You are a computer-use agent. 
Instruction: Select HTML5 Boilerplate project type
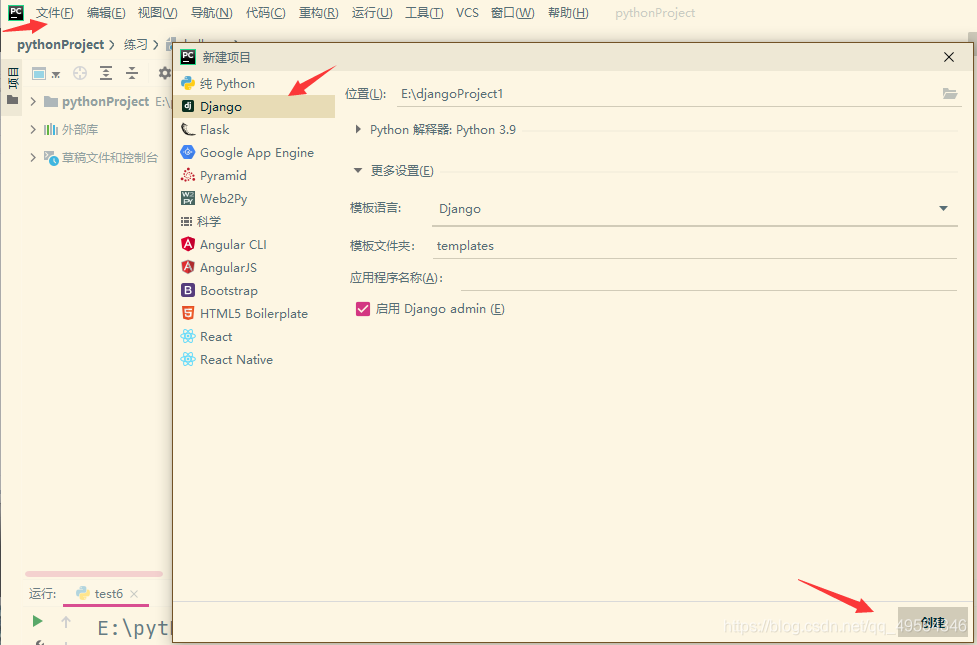point(254,314)
